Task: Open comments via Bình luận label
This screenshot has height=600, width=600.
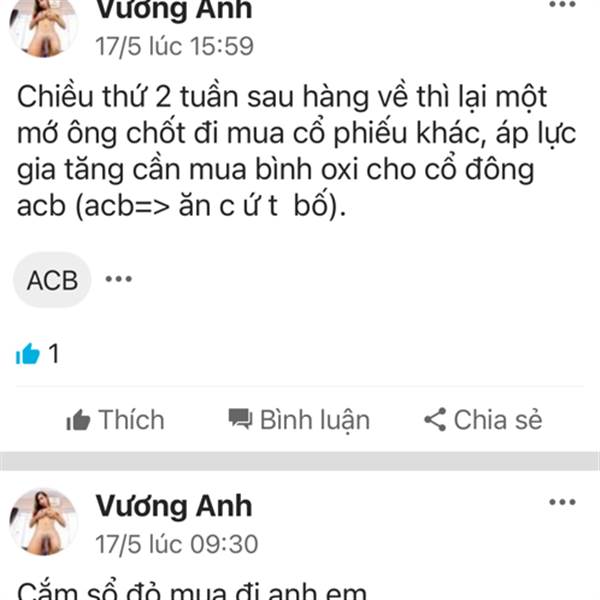Action: click(x=315, y=421)
